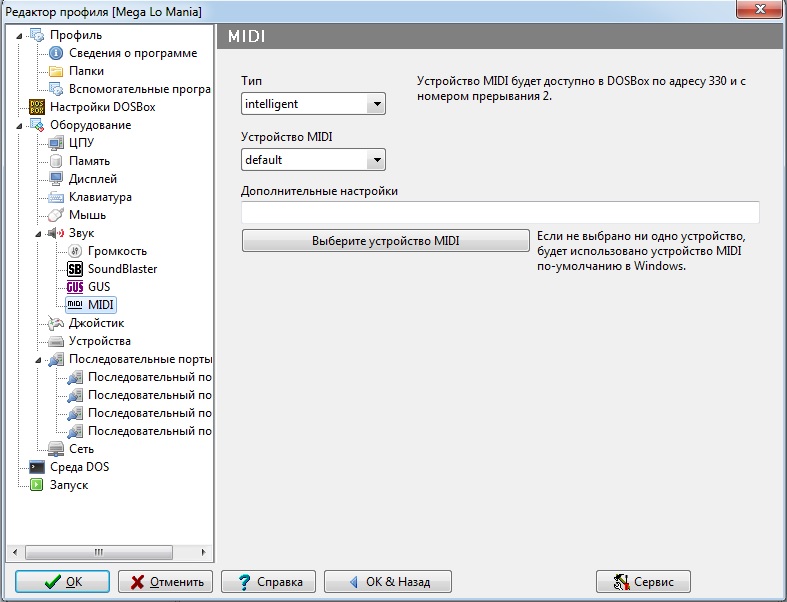Click the Дополнительные настройки text field
787x602 pixels.
[500, 212]
